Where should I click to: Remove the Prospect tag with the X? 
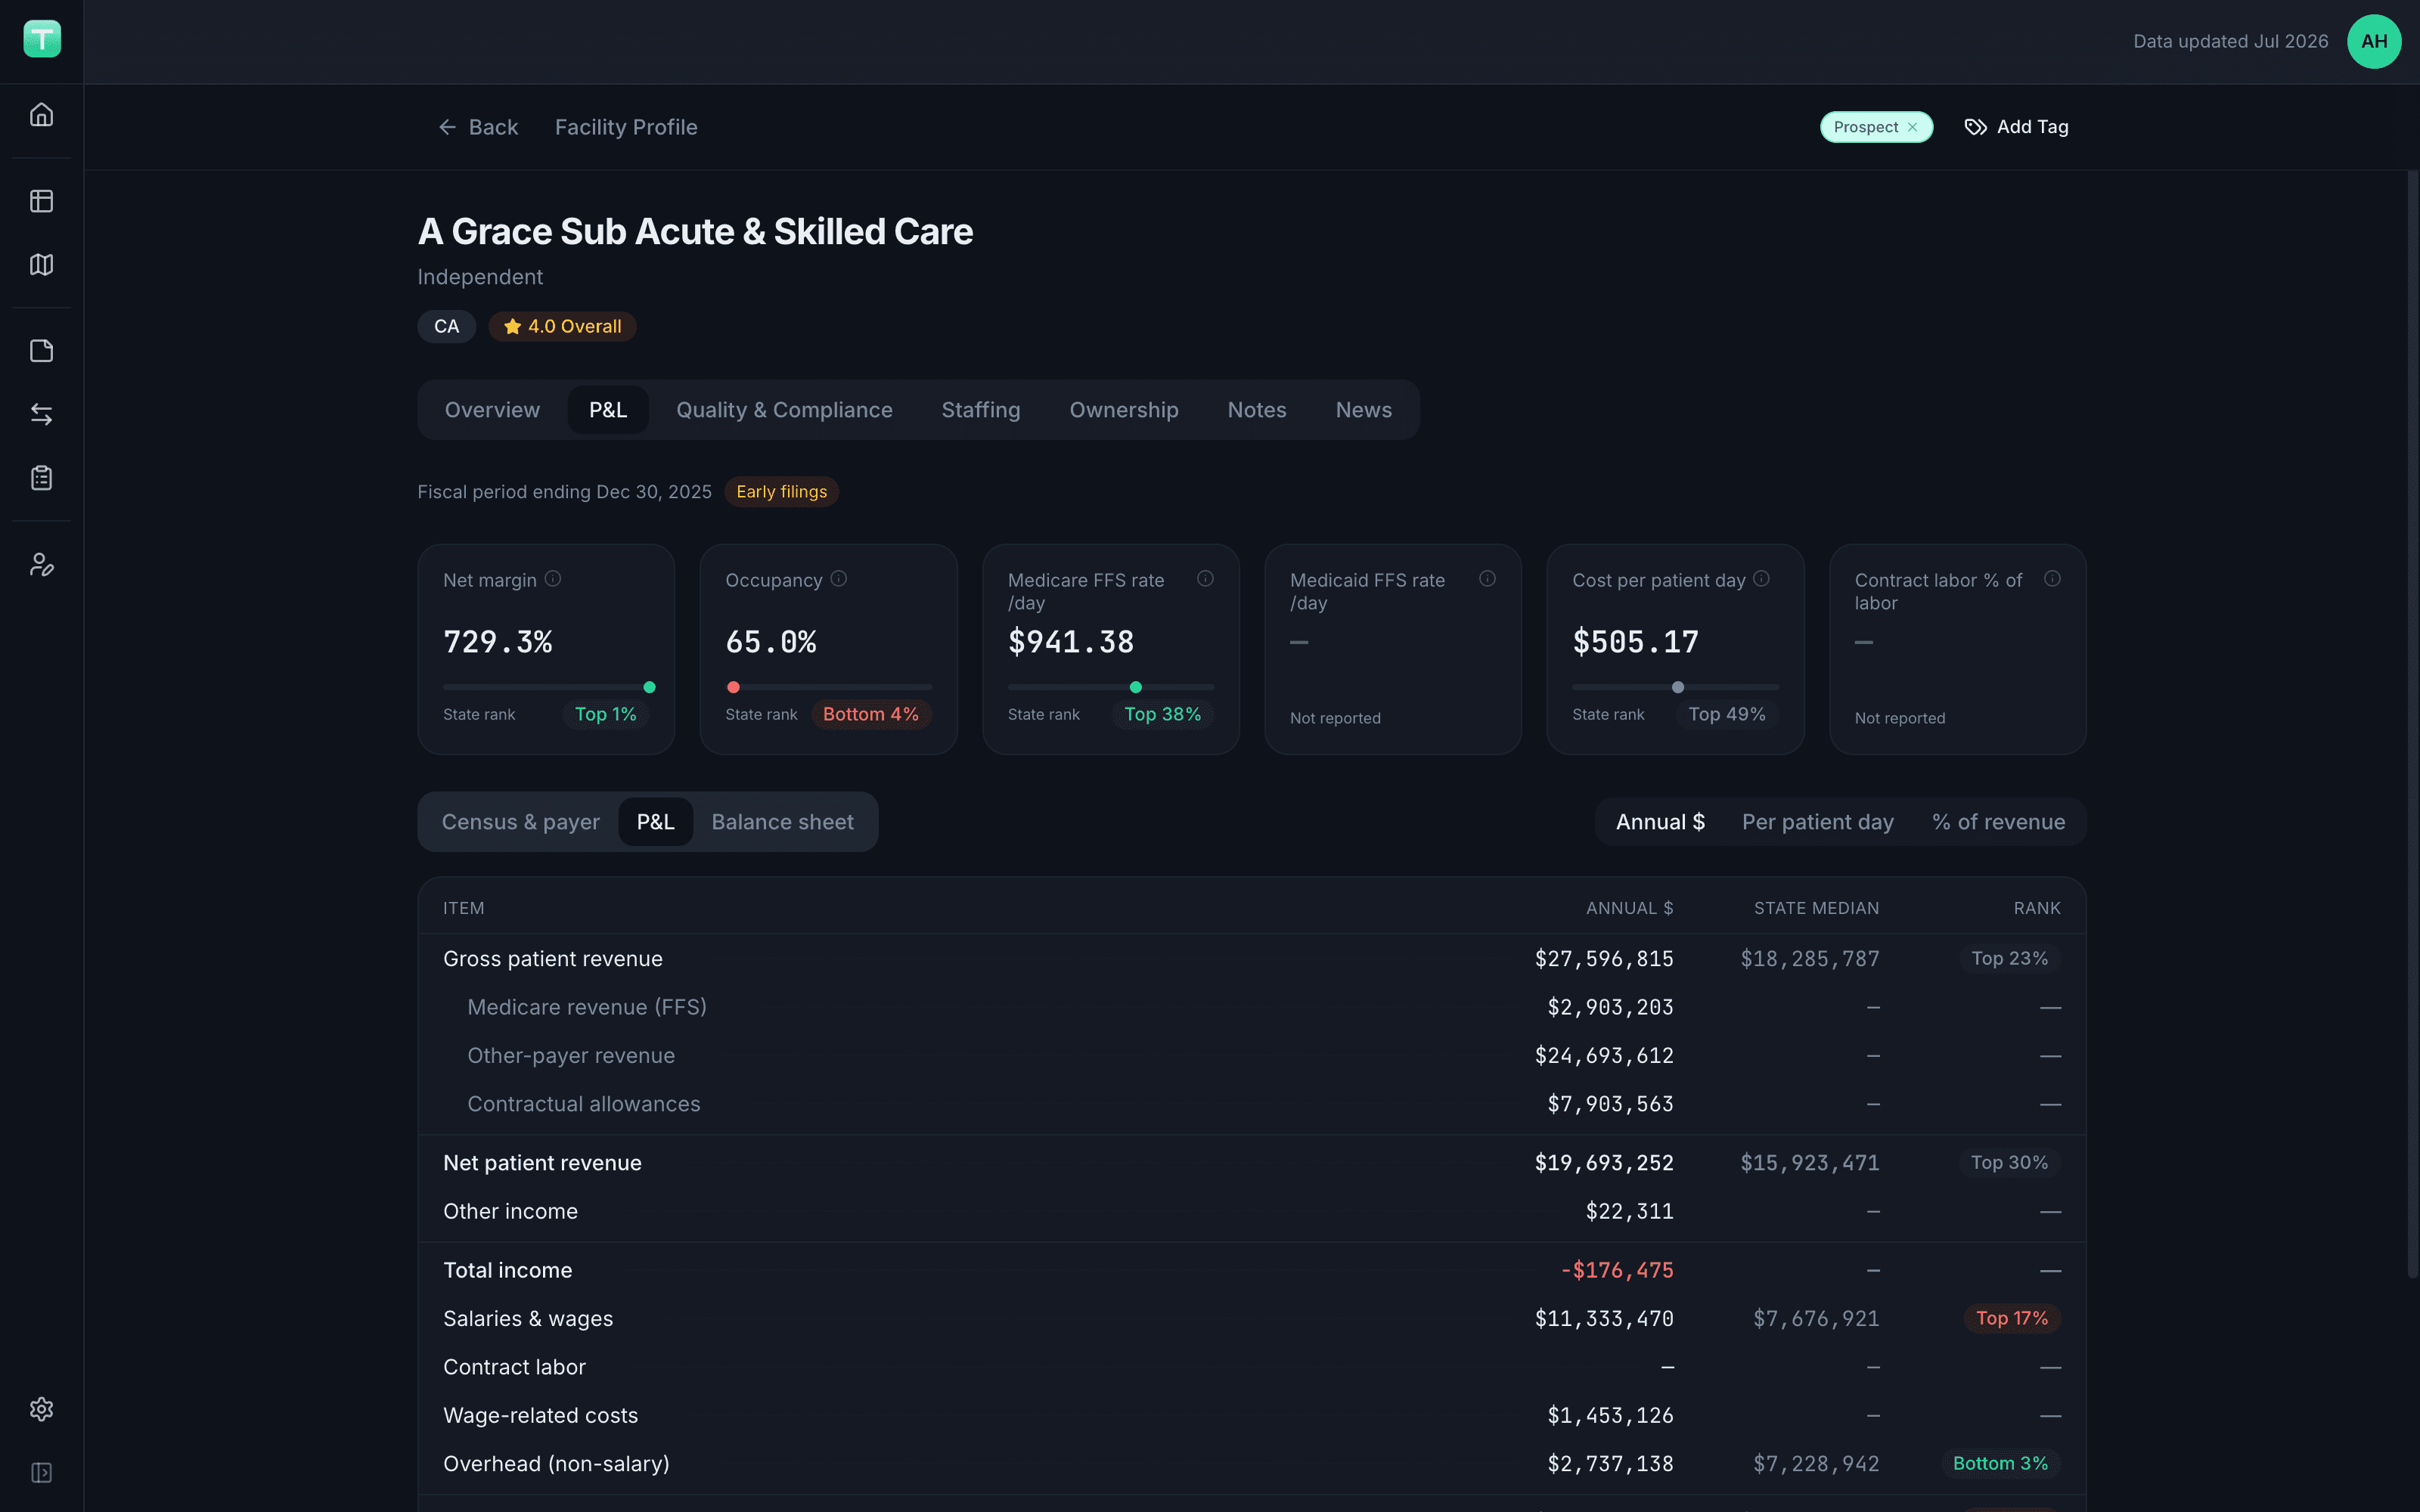[1912, 127]
